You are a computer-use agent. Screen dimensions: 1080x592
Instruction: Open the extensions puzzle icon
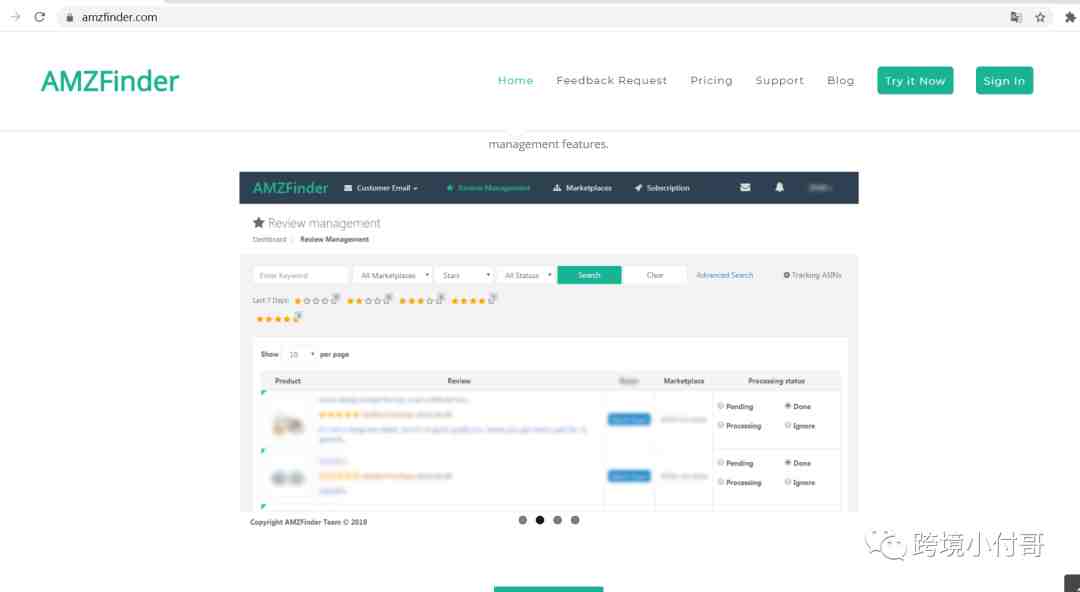coord(1070,17)
